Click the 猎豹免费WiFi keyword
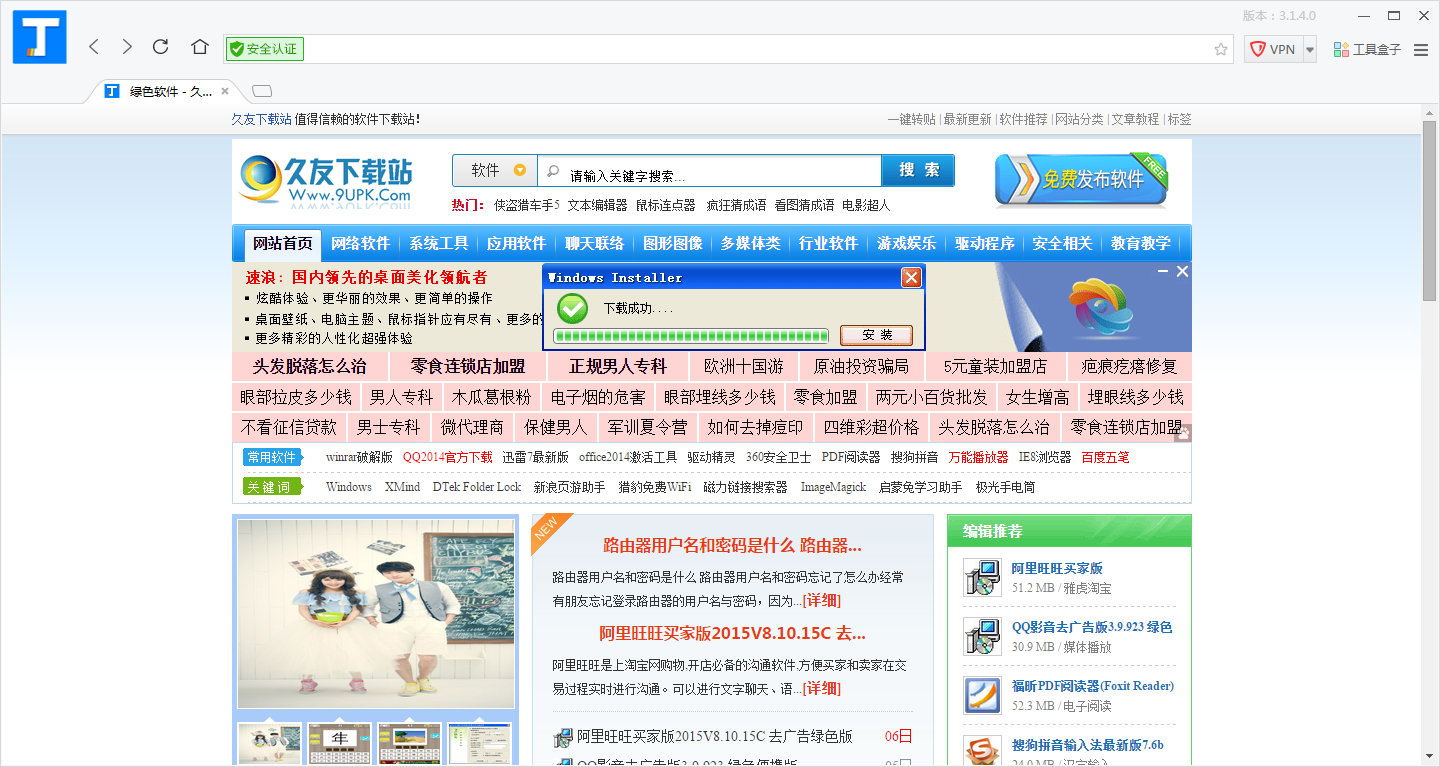 (x=654, y=487)
